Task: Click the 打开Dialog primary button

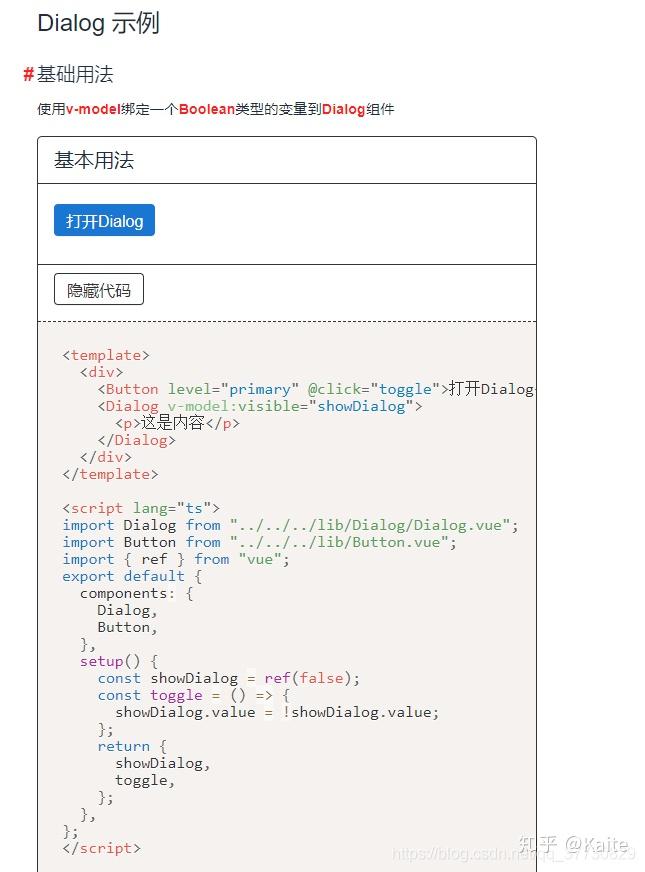Action: coord(104,220)
